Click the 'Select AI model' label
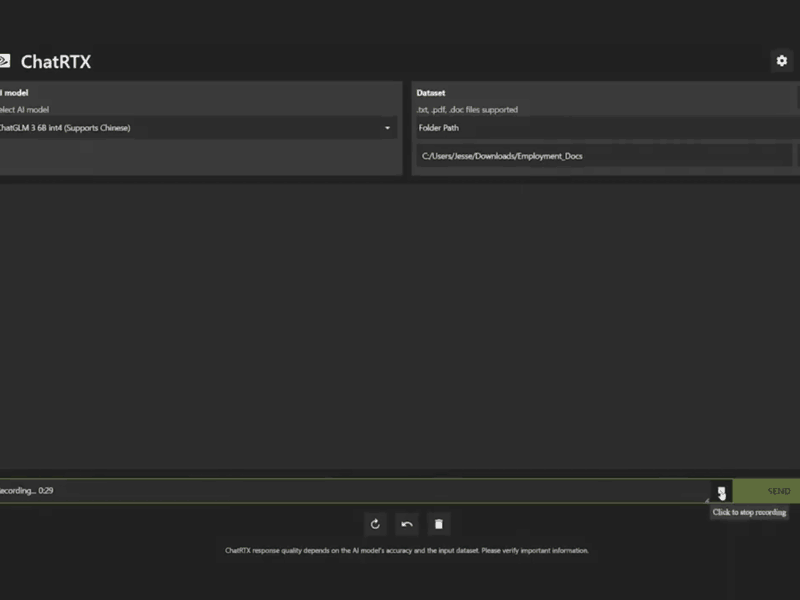The height and width of the screenshot is (600, 800). coord(24,110)
